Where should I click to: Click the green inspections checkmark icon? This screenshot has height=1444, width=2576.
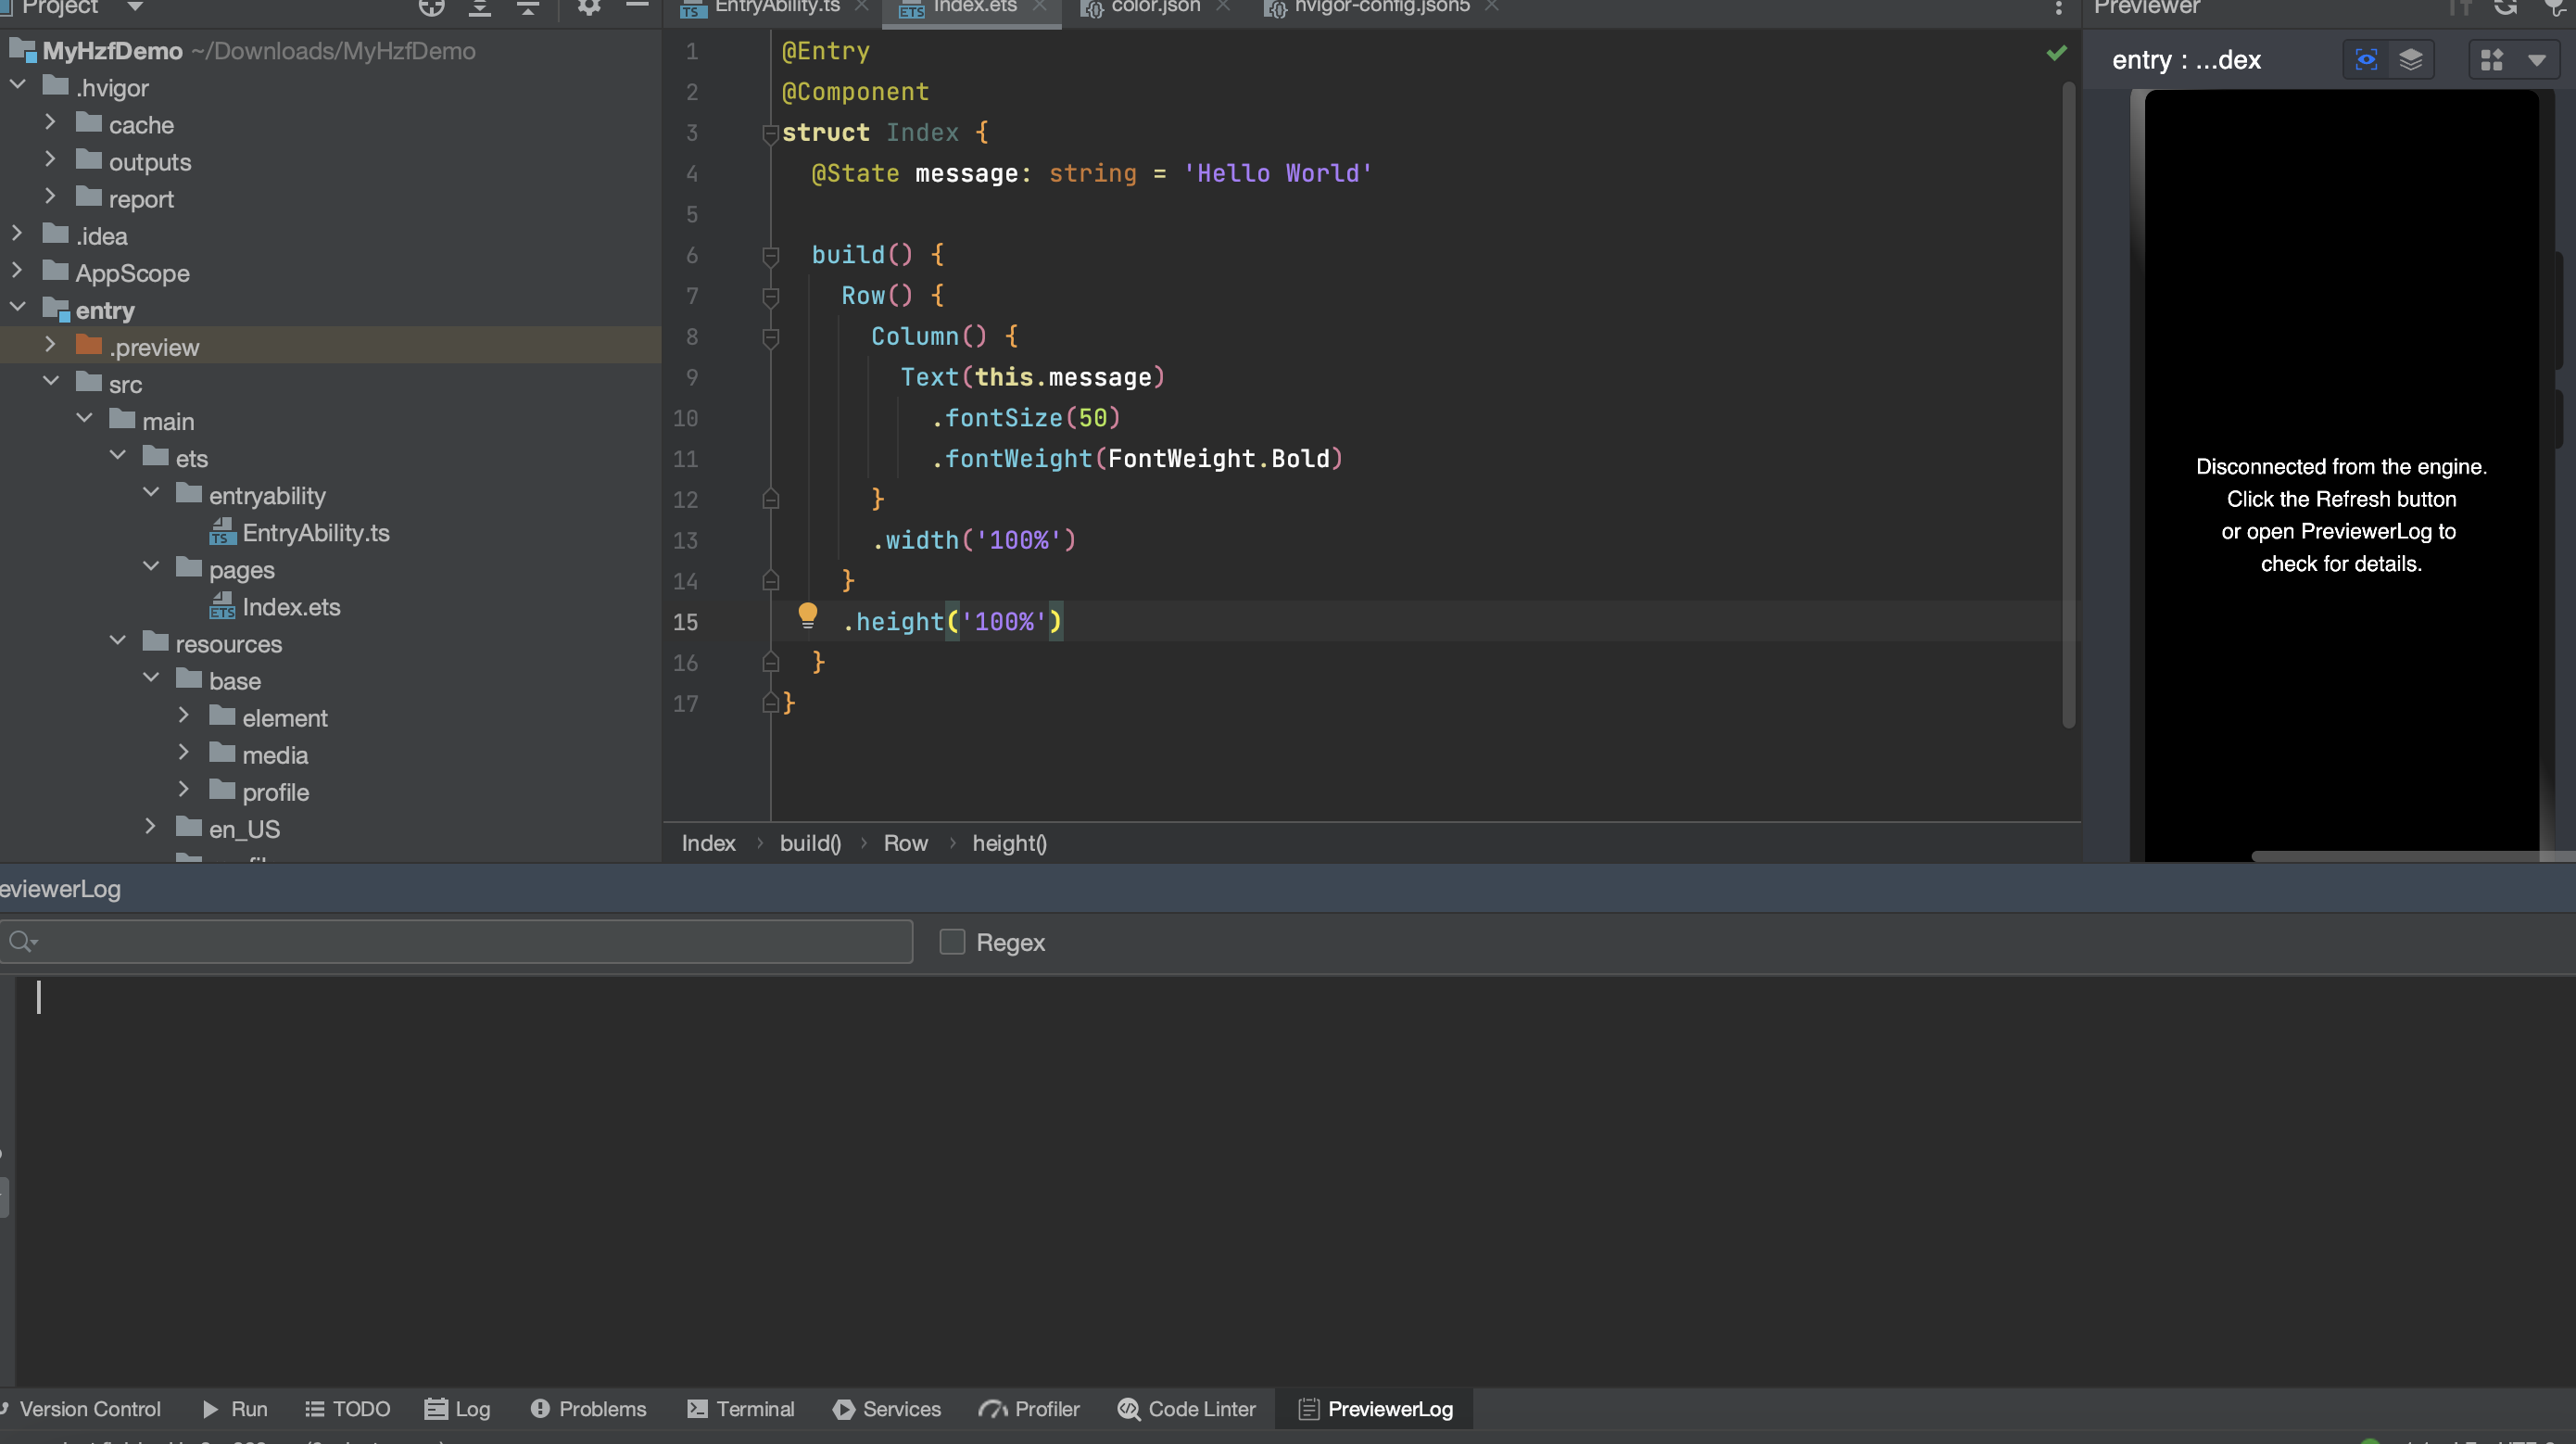click(2056, 53)
